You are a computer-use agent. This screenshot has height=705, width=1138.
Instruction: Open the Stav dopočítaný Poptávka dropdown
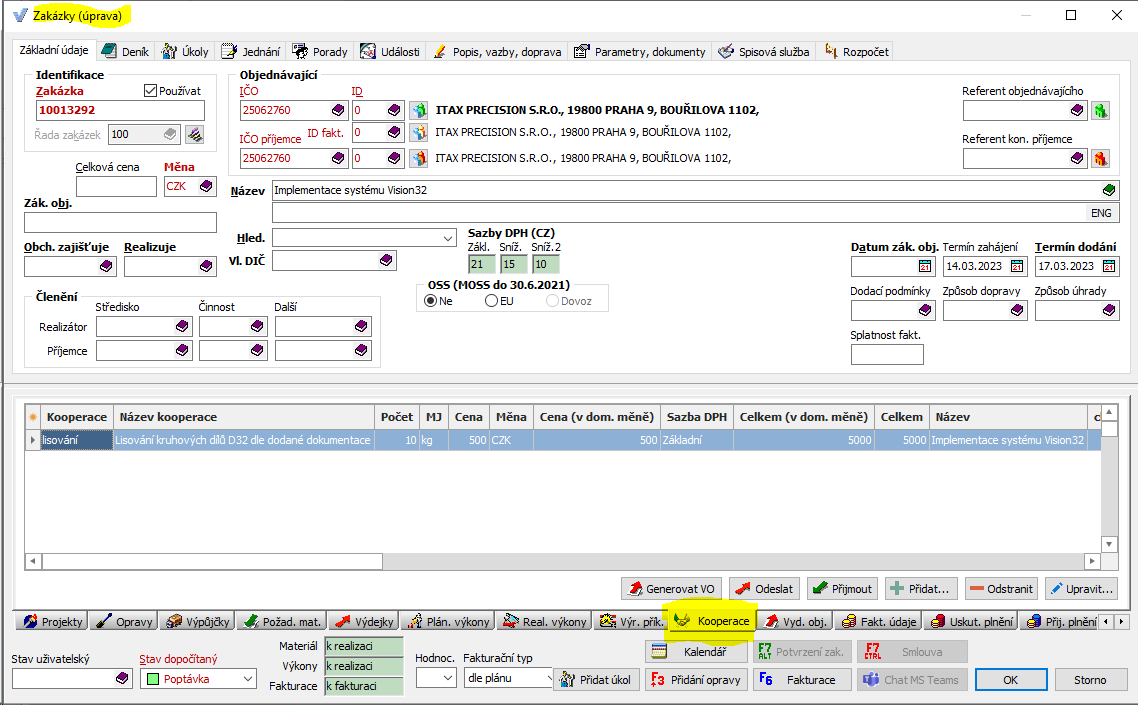247,679
